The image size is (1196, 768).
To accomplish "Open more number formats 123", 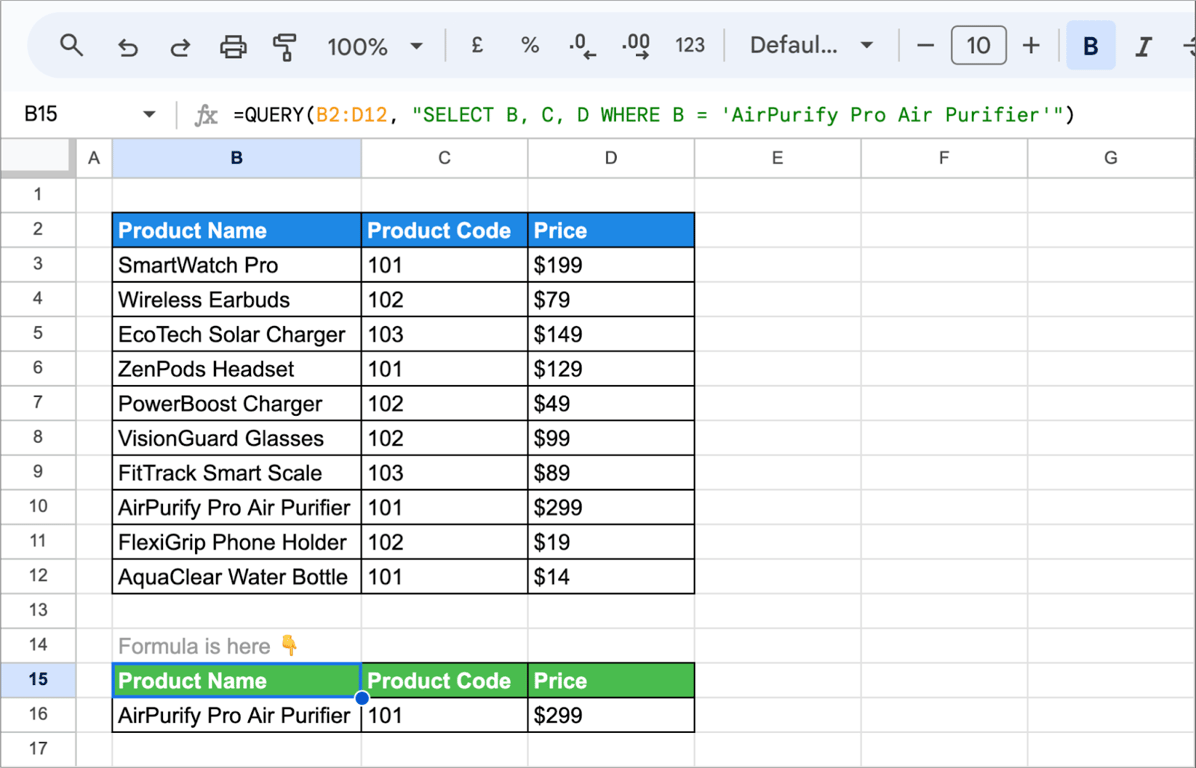I will (x=690, y=46).
